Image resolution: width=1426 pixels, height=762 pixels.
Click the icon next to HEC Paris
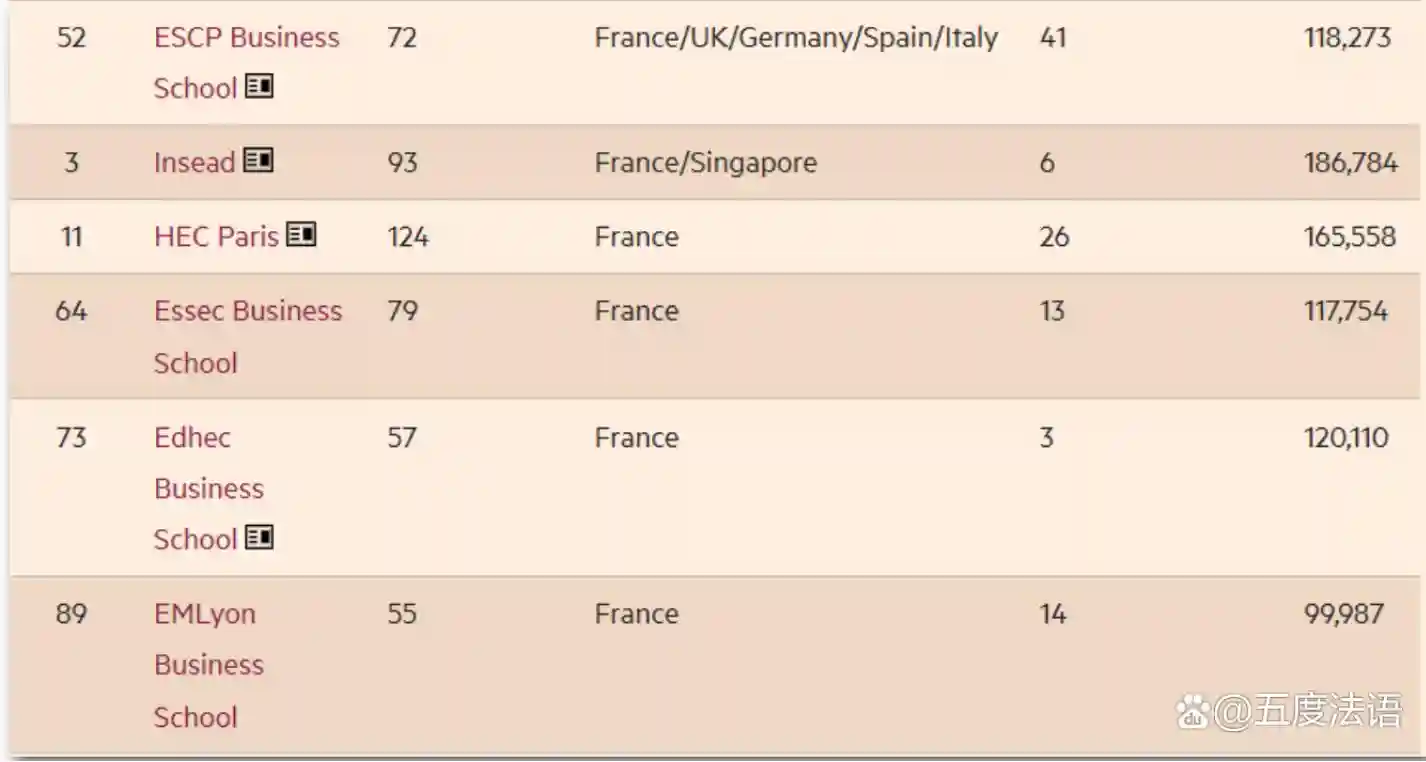coord(301,234)
